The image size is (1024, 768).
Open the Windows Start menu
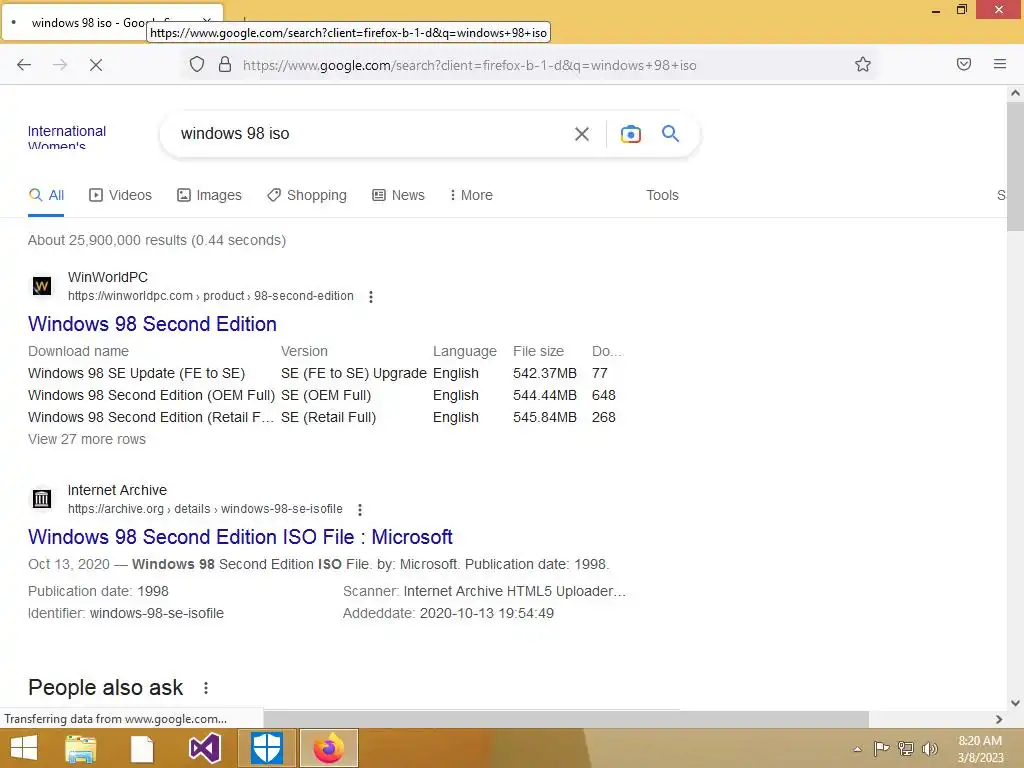click(x=24, y=748)
